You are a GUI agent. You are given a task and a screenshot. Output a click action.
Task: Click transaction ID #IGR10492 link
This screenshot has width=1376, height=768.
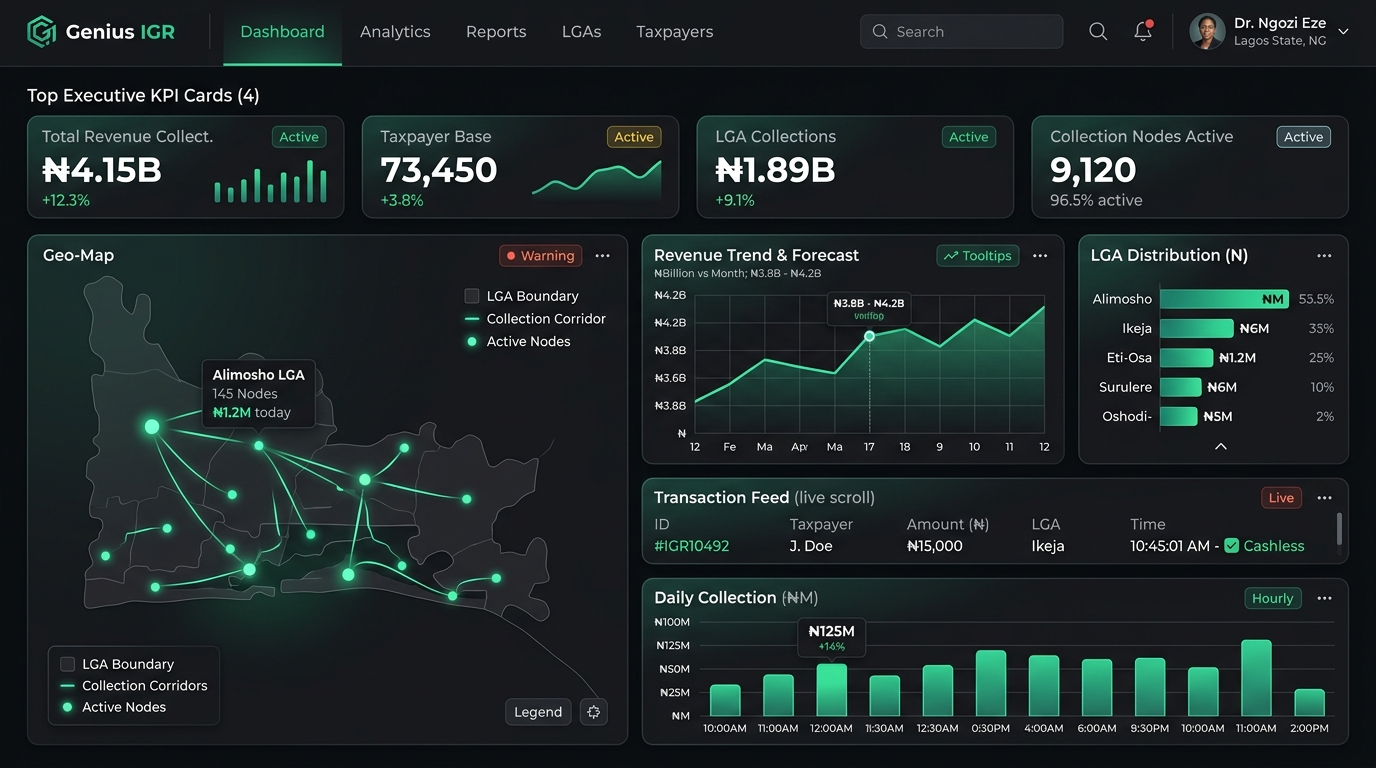[692, 546]
